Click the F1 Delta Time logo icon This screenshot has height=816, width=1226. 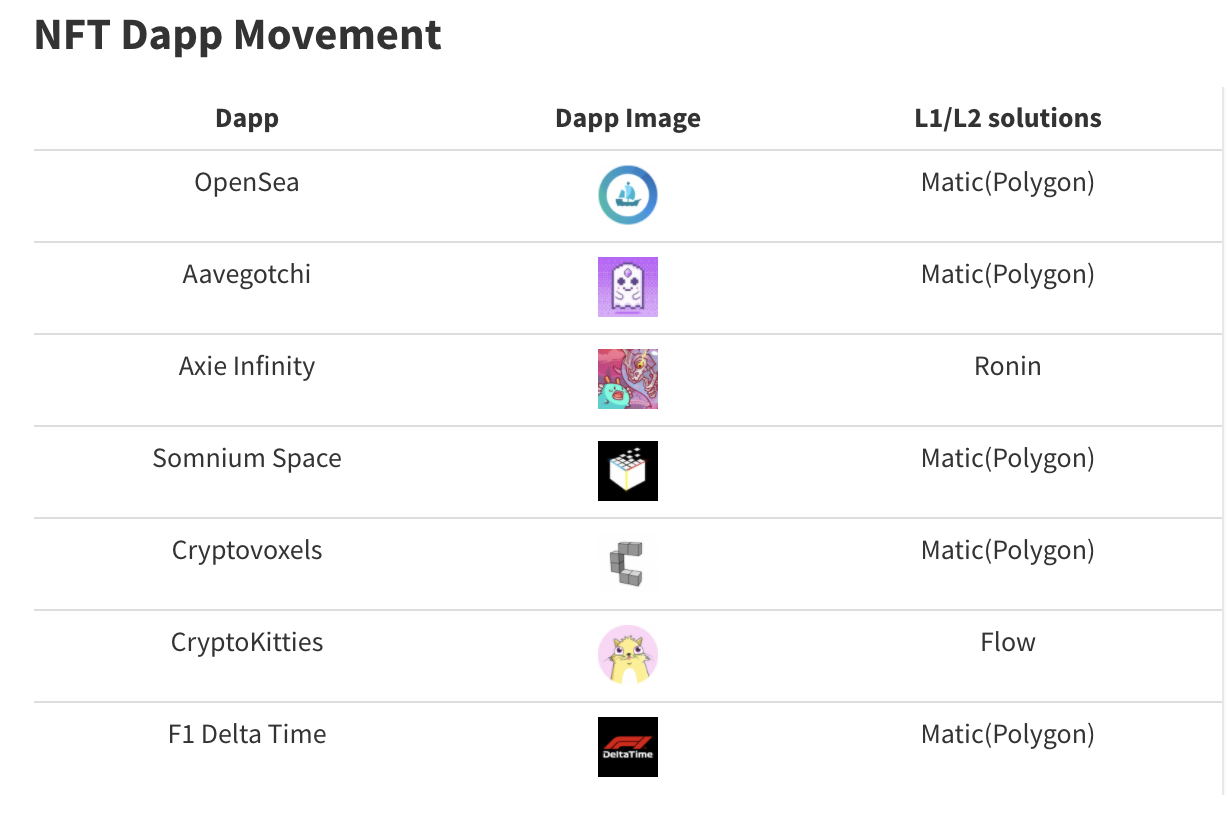(x=627, y=747)
